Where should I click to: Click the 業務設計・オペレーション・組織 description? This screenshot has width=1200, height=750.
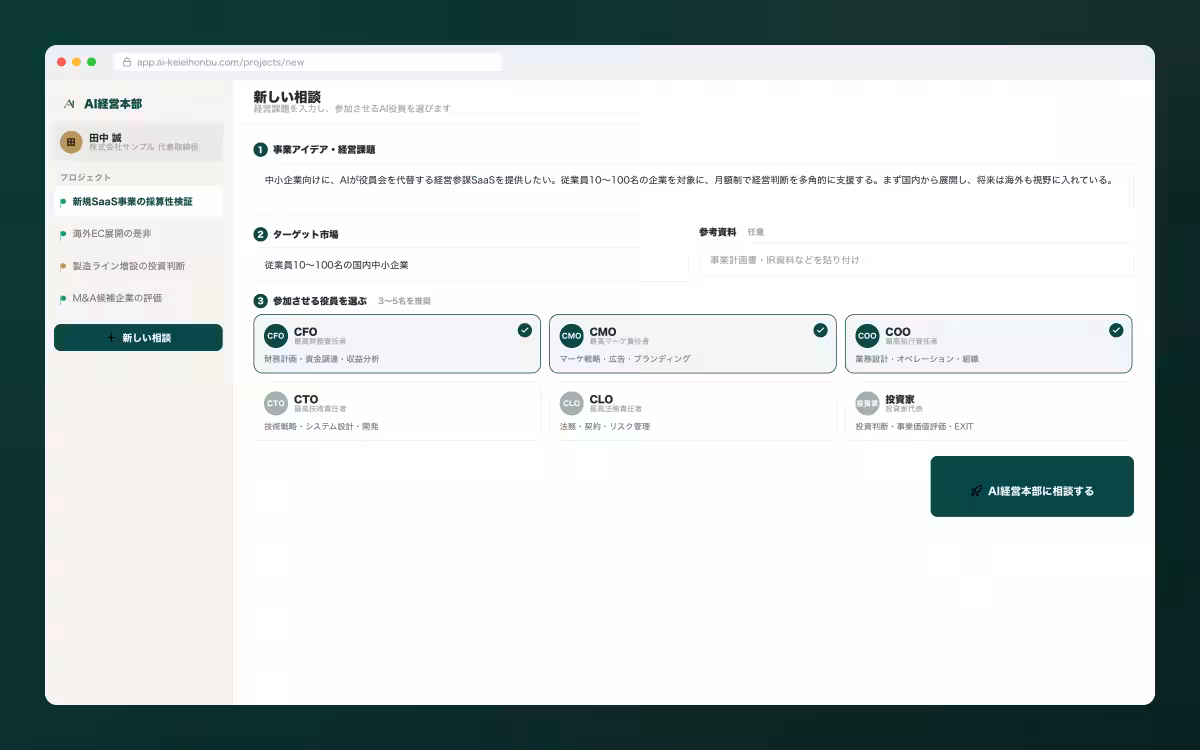point(917,359)
